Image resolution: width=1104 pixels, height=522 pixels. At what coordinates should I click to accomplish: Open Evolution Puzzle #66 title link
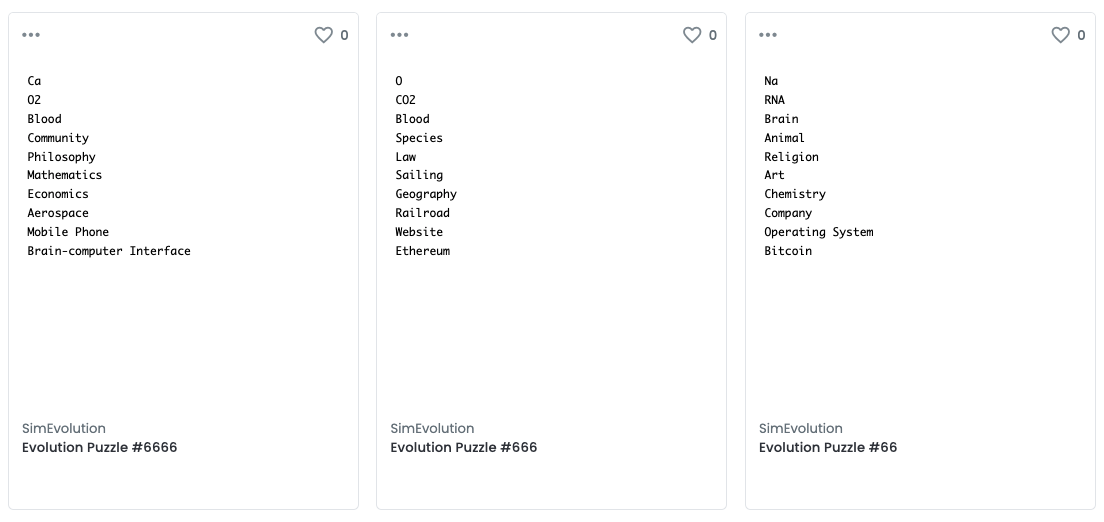828,447
